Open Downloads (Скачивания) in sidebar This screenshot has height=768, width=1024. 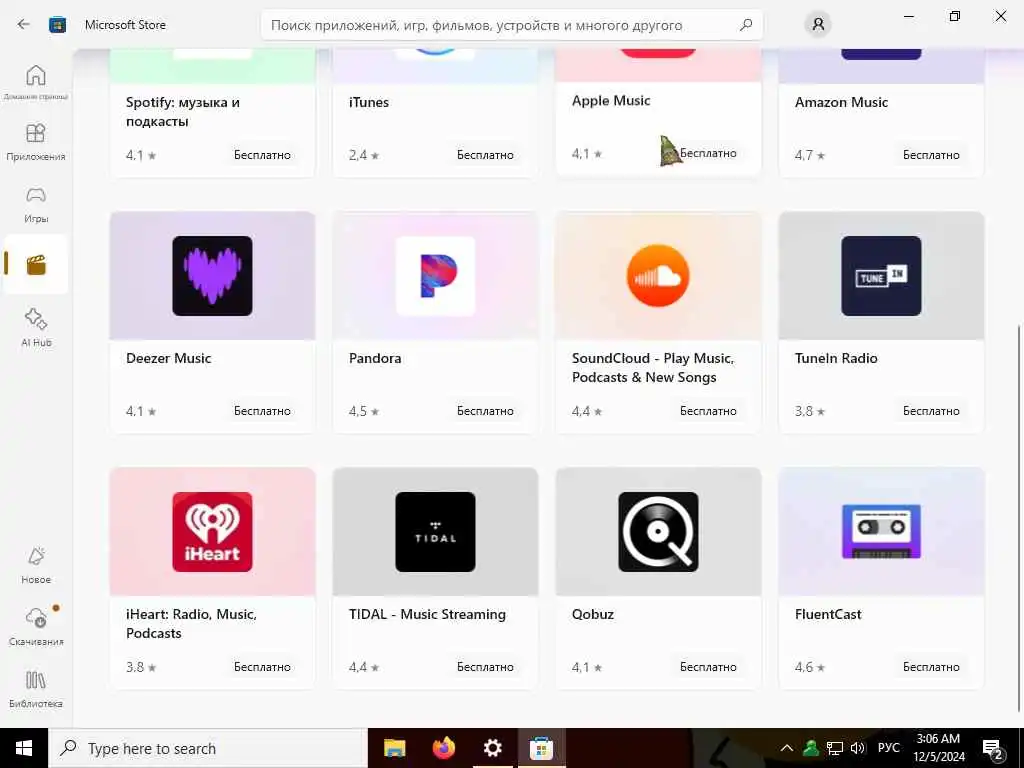click(x=36, y=626)
